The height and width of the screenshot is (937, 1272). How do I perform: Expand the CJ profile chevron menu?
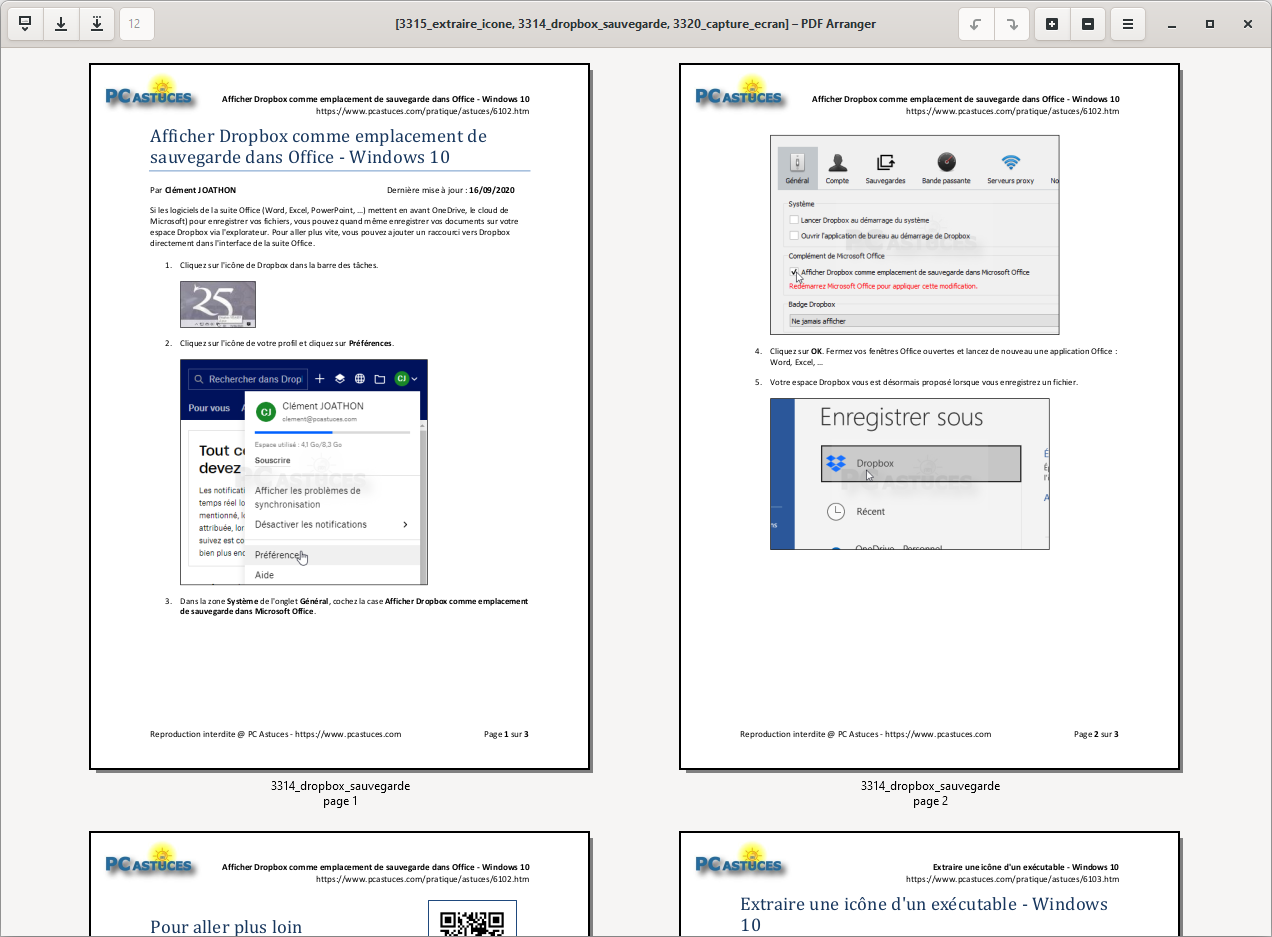tap(414, 379)
